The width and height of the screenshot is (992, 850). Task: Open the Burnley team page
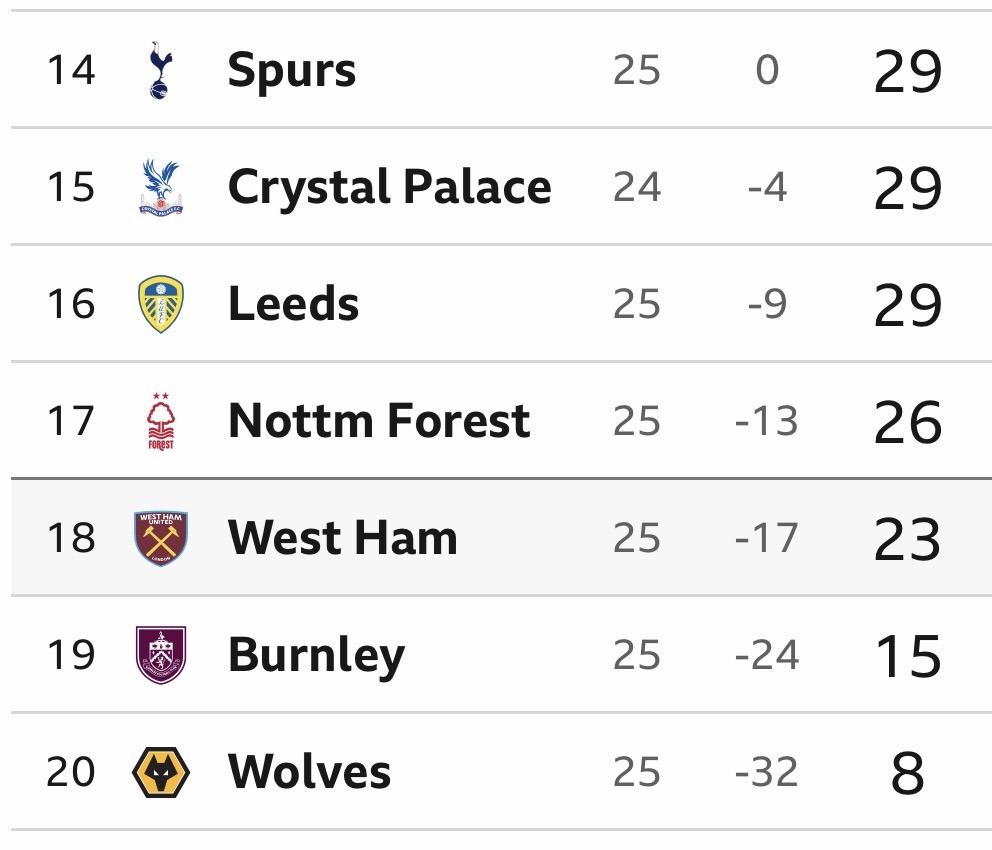[316, 655]
